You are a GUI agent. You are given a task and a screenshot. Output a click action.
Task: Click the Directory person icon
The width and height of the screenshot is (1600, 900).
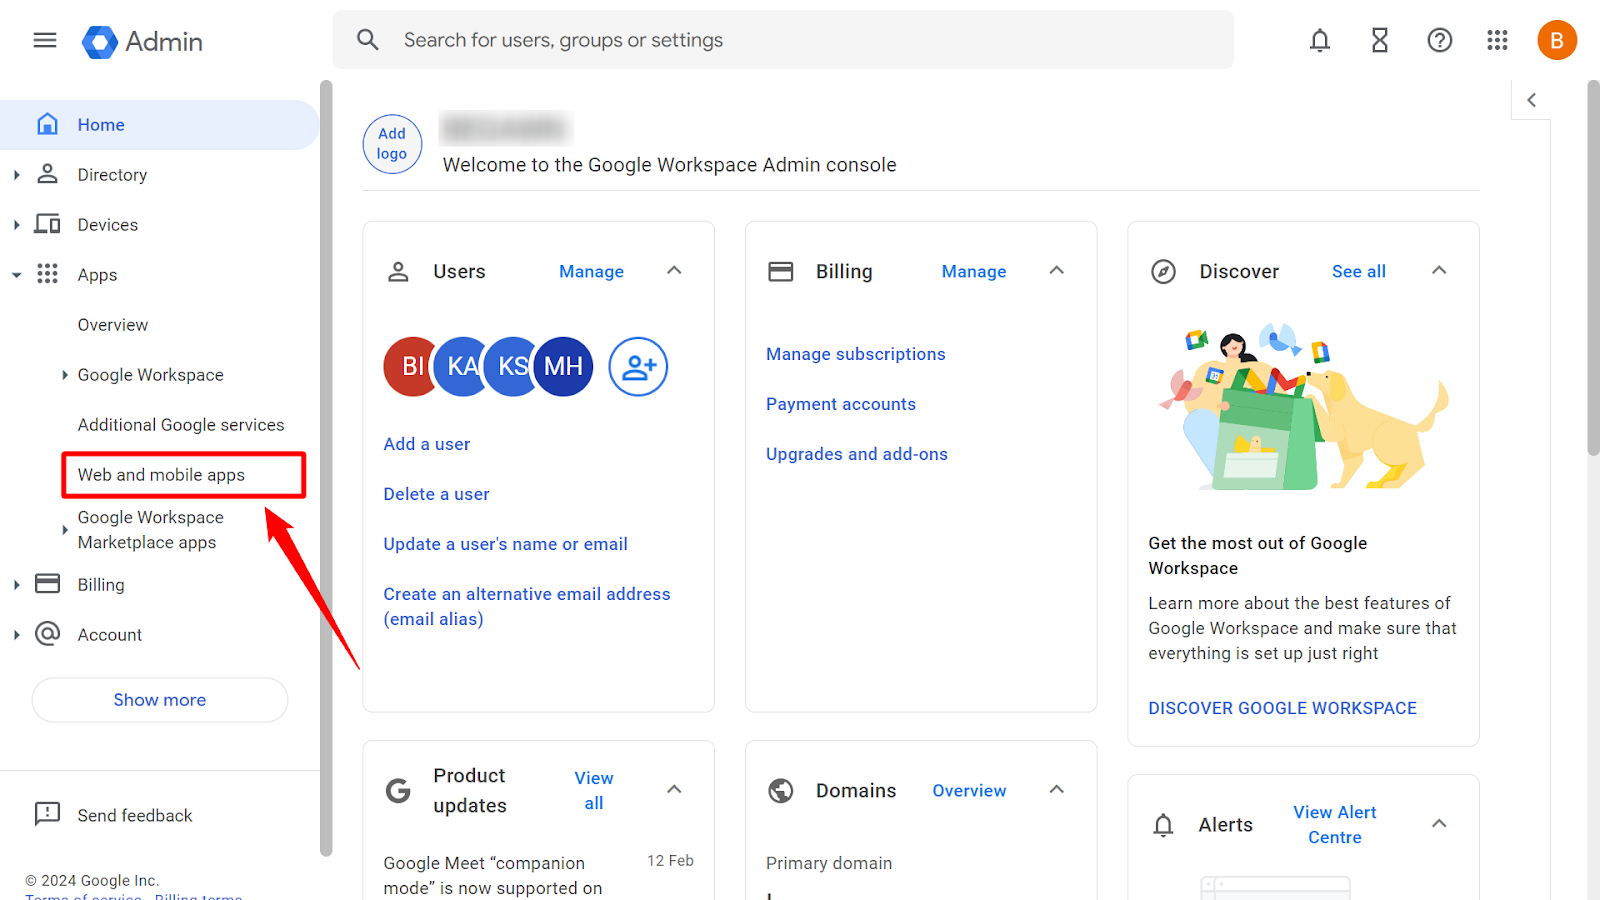pyautogui.click(x=47, y=174)
